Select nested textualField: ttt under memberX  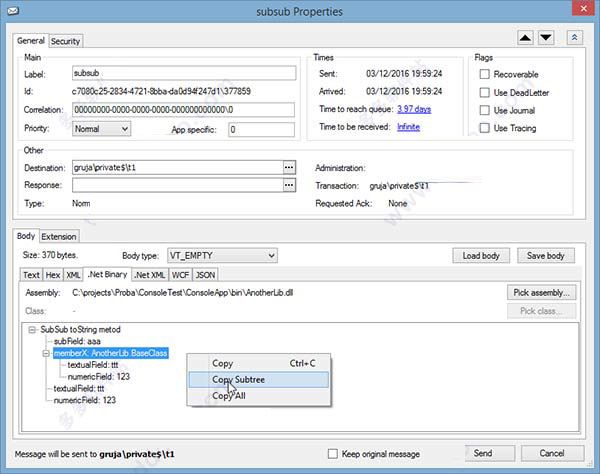pos(93,365)
